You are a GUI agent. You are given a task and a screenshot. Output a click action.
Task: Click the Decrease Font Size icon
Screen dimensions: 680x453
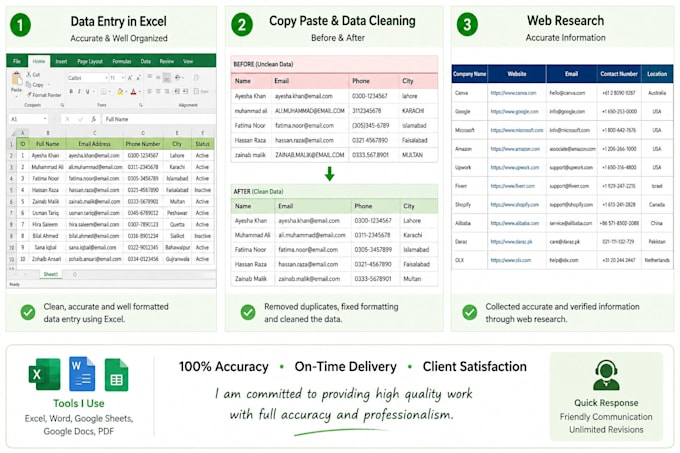139,78
